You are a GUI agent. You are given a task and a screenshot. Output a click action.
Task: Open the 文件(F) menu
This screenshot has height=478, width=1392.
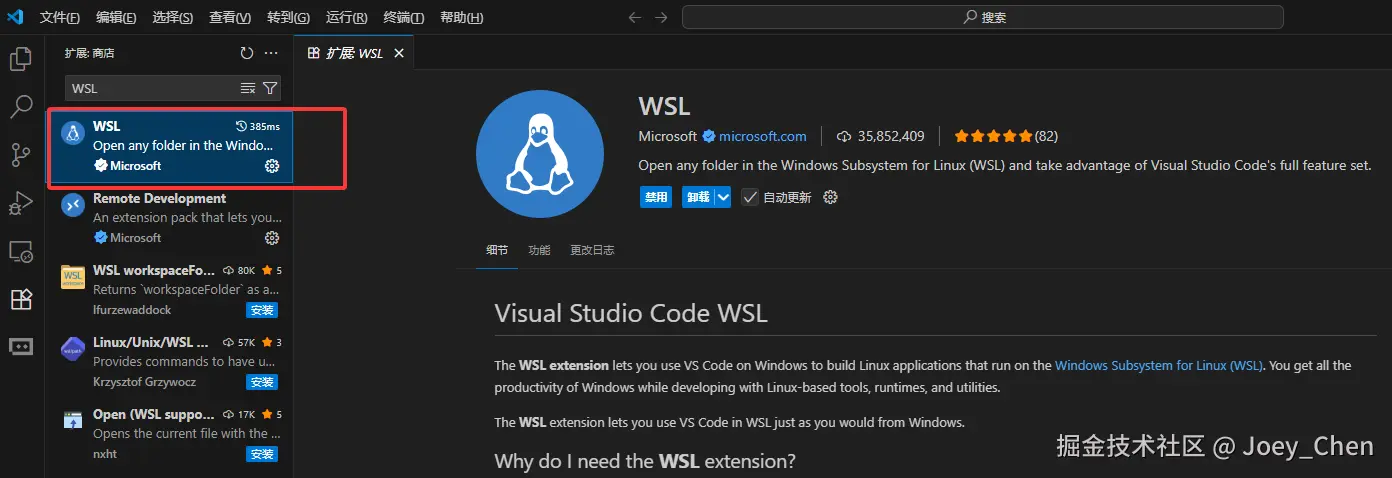60,18
